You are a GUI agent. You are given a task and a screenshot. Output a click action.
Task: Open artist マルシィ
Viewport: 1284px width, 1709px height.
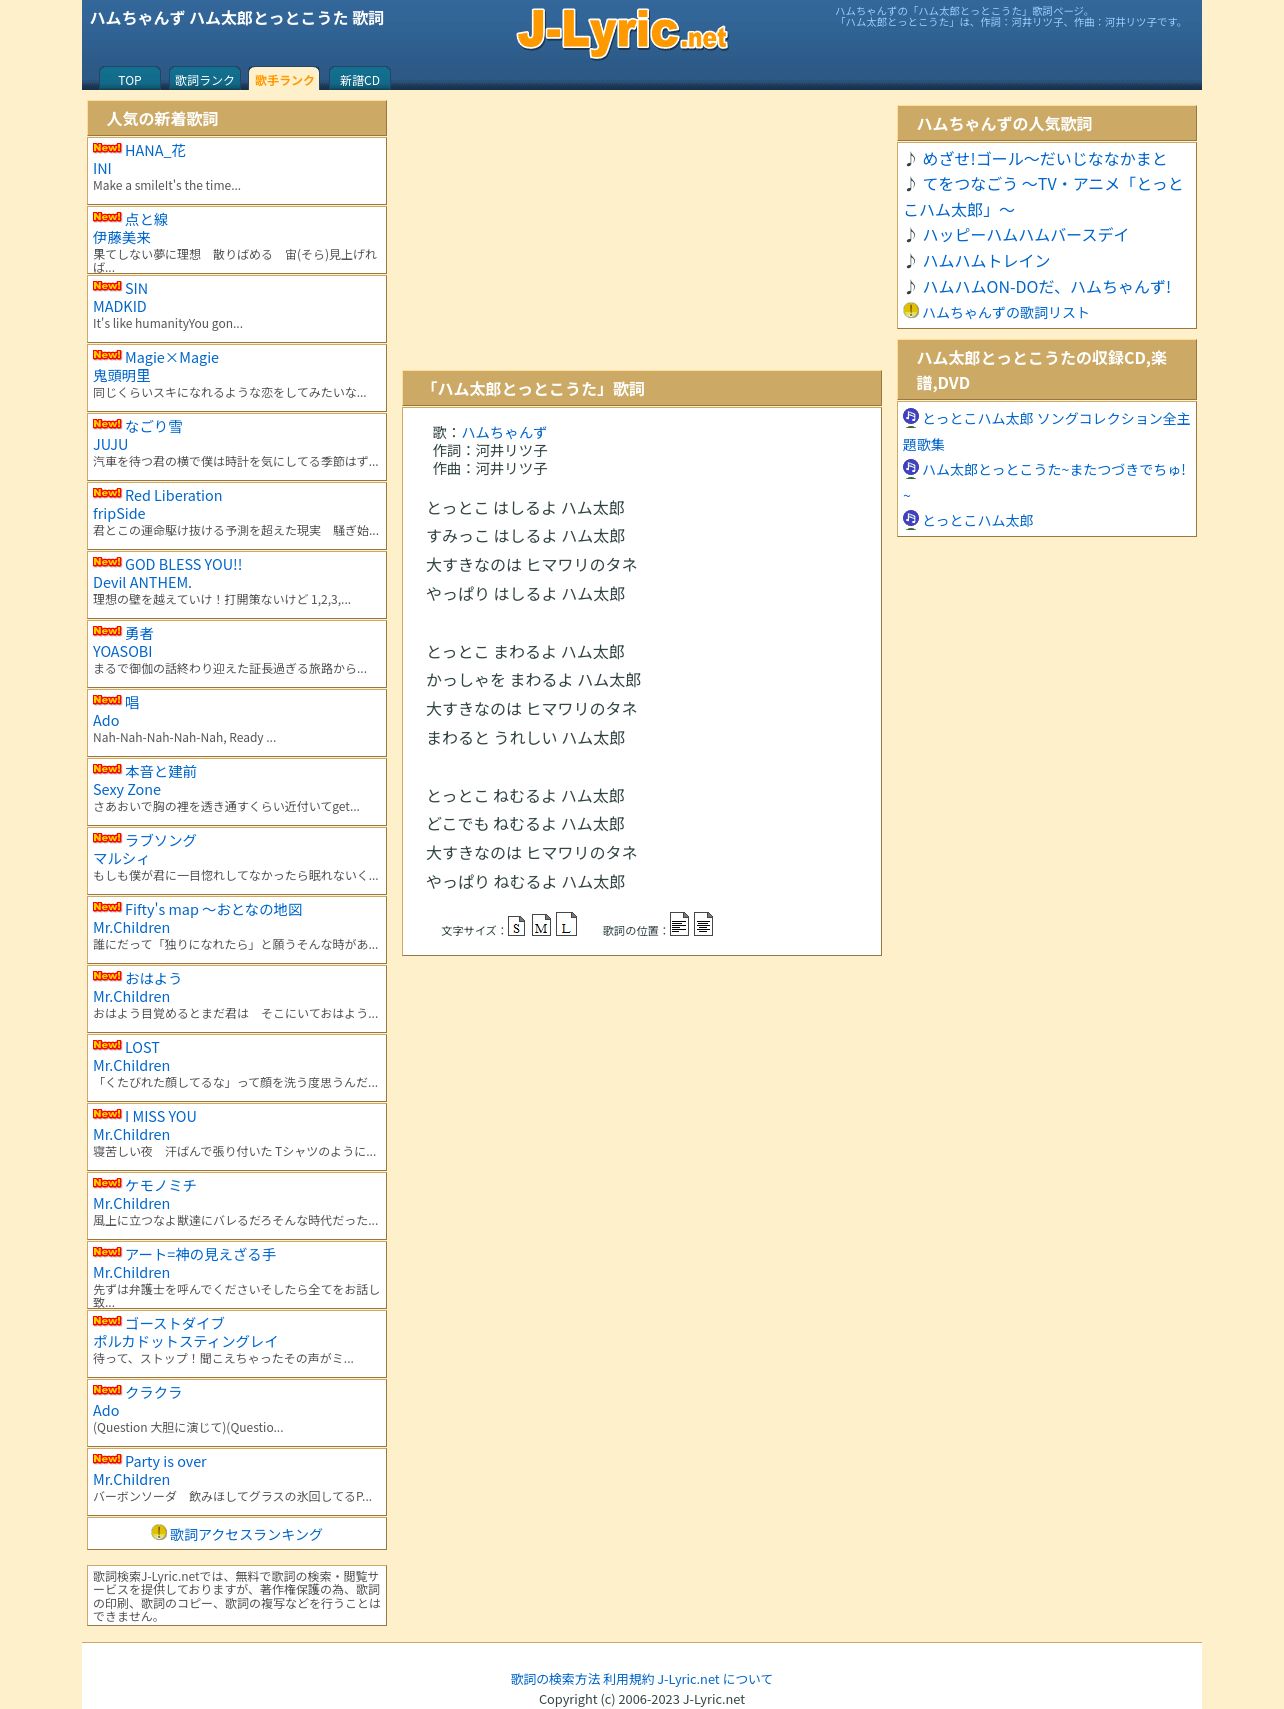click(x=121, y=859)
